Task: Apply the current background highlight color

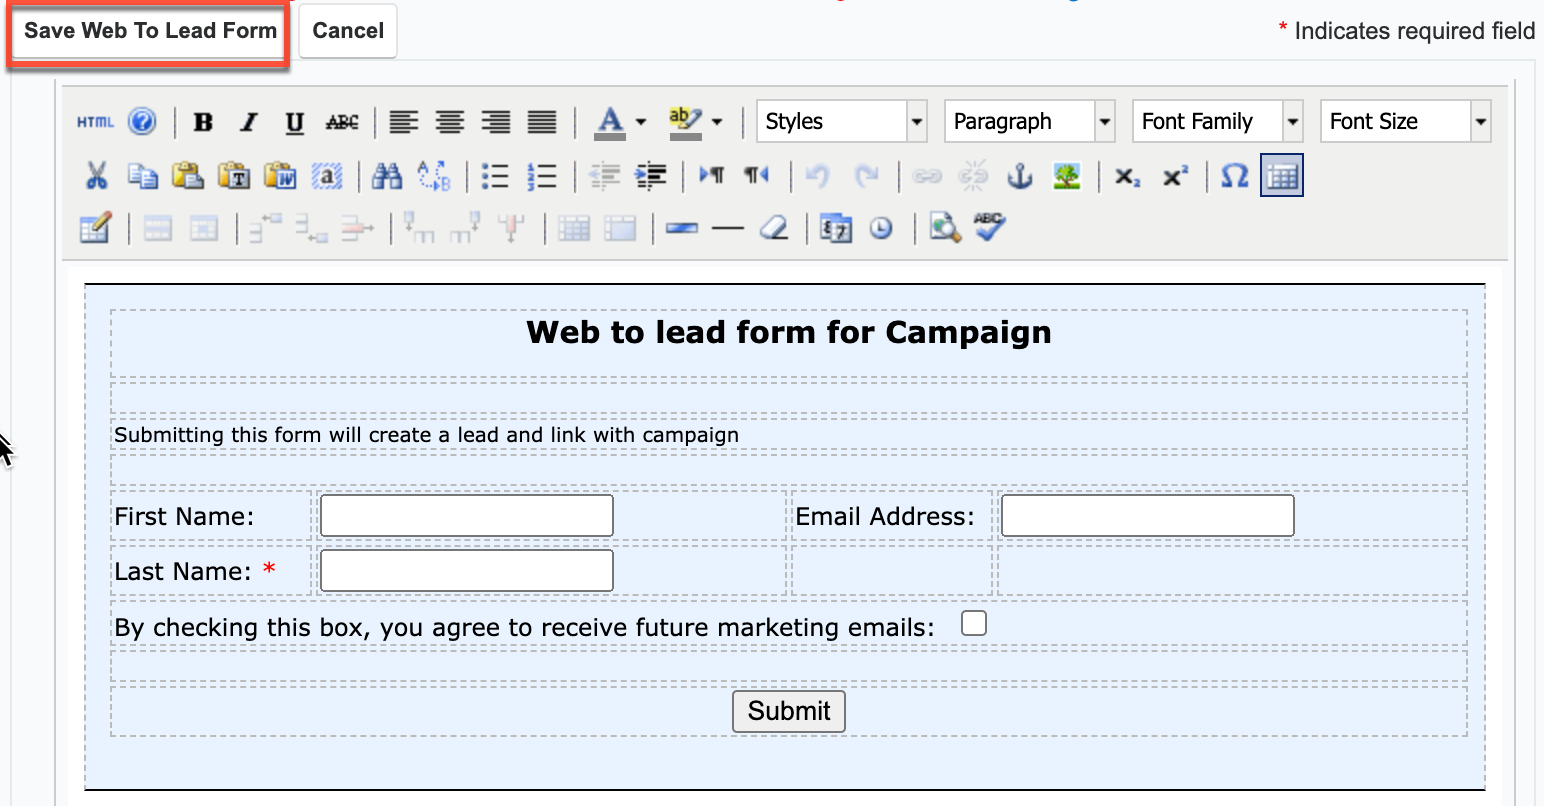Action: [685, 122]
